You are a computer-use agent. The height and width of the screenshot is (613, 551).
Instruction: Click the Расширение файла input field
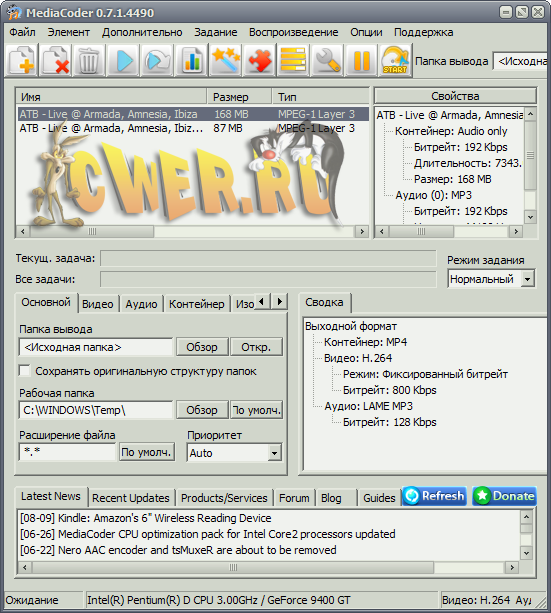67,452
